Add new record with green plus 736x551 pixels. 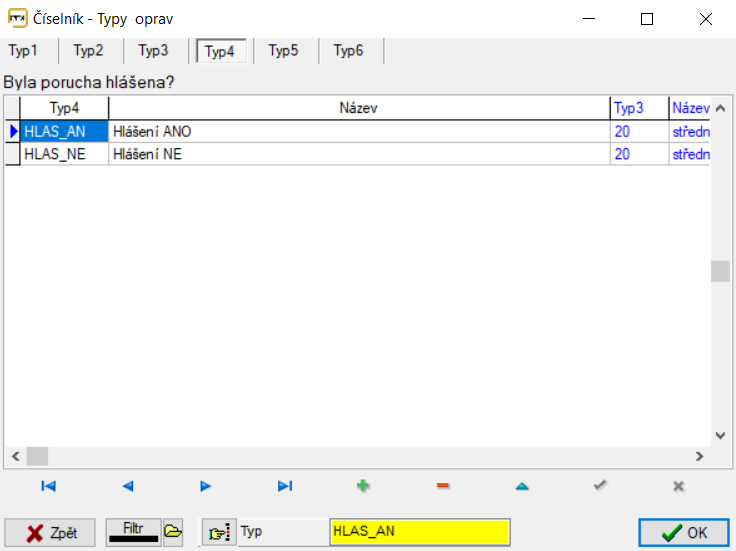point(363,486)
